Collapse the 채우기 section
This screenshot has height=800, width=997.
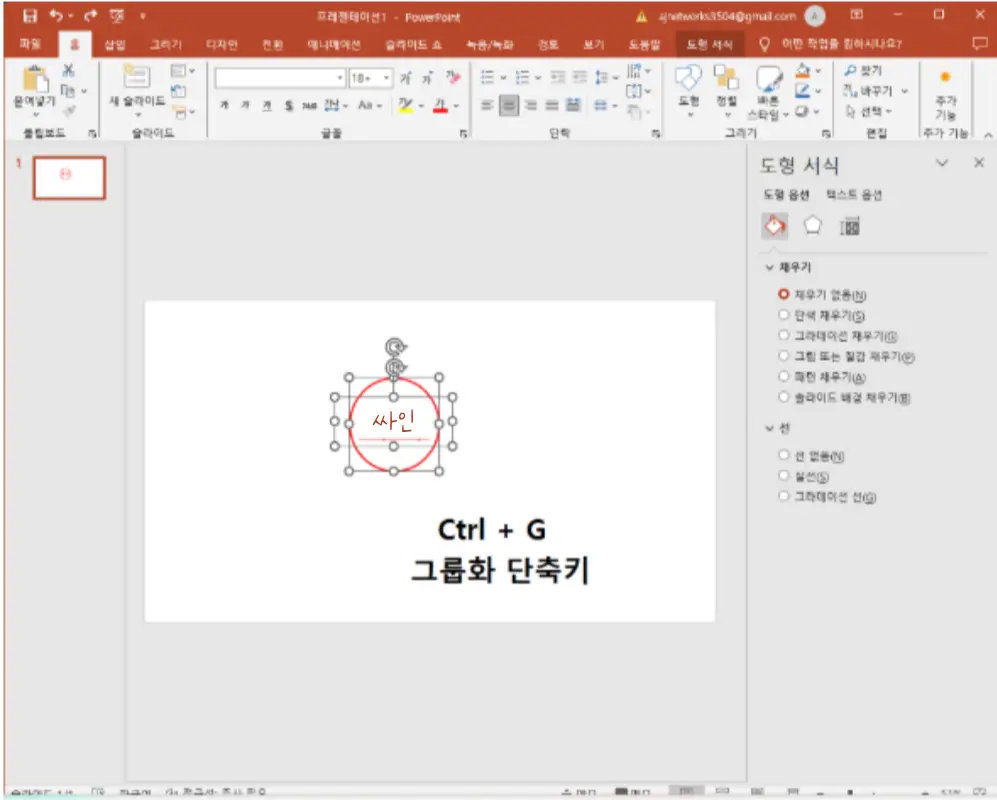click(x=769, y=268)
